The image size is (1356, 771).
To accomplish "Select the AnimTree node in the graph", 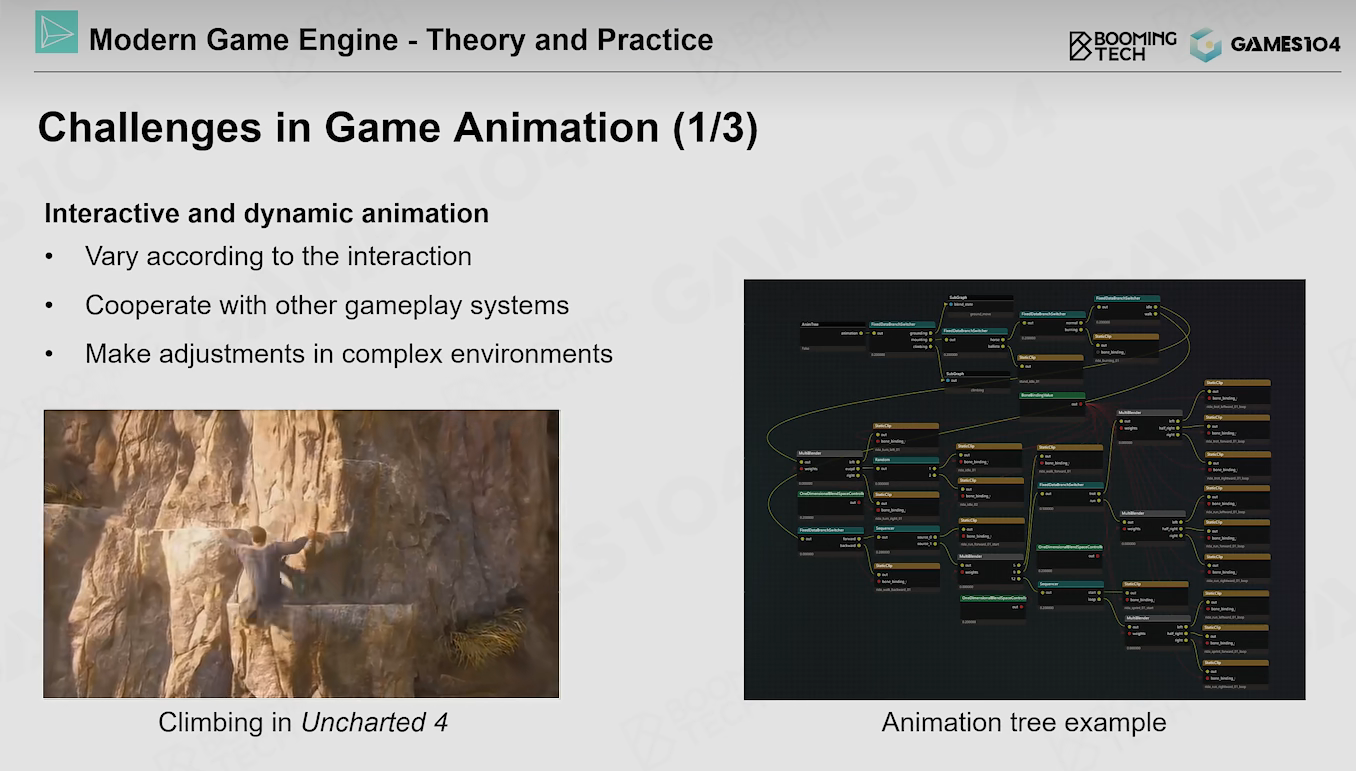I will click(834, 335).
